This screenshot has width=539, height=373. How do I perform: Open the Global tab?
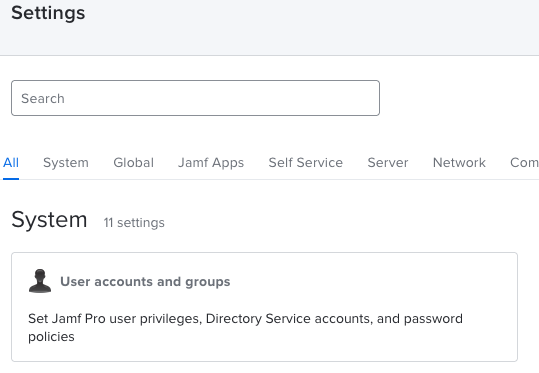pos(133,163)
